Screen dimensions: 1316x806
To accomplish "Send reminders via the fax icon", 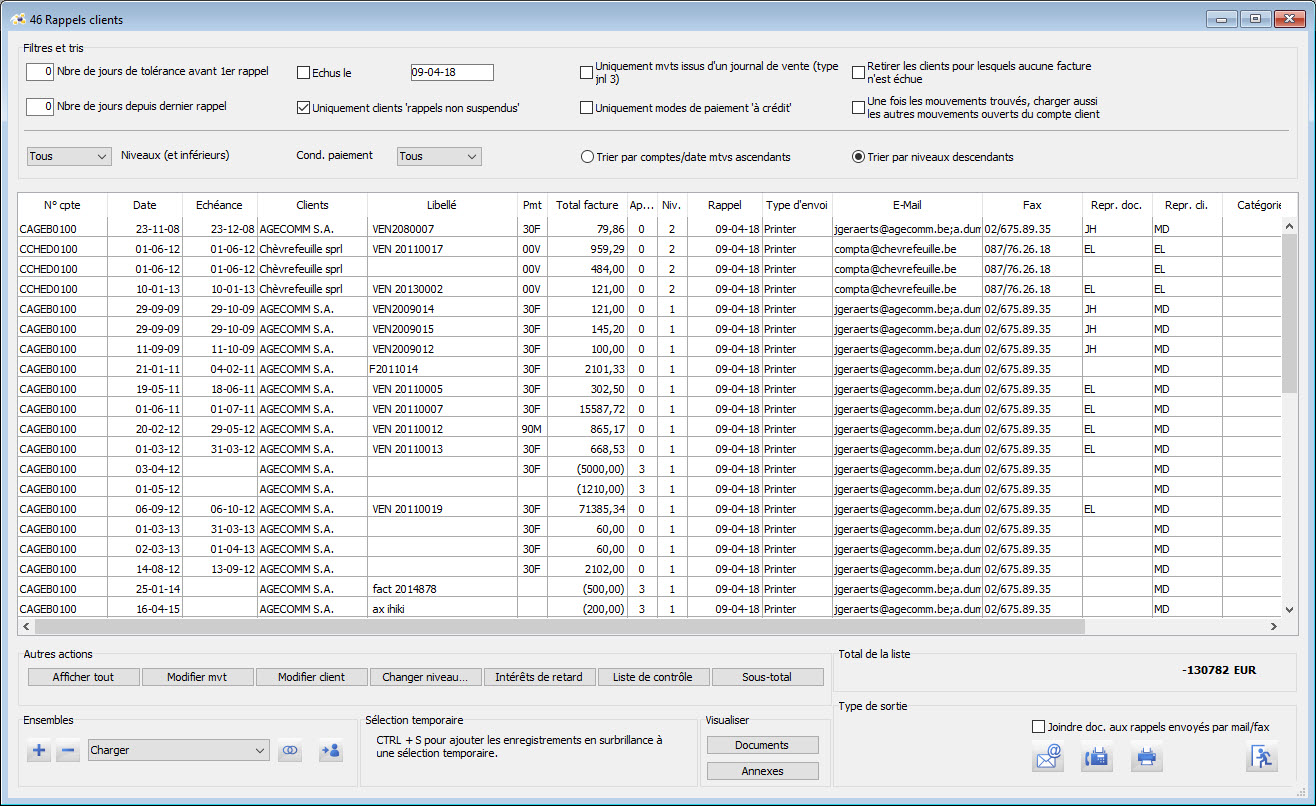I will click(1097, 758).
